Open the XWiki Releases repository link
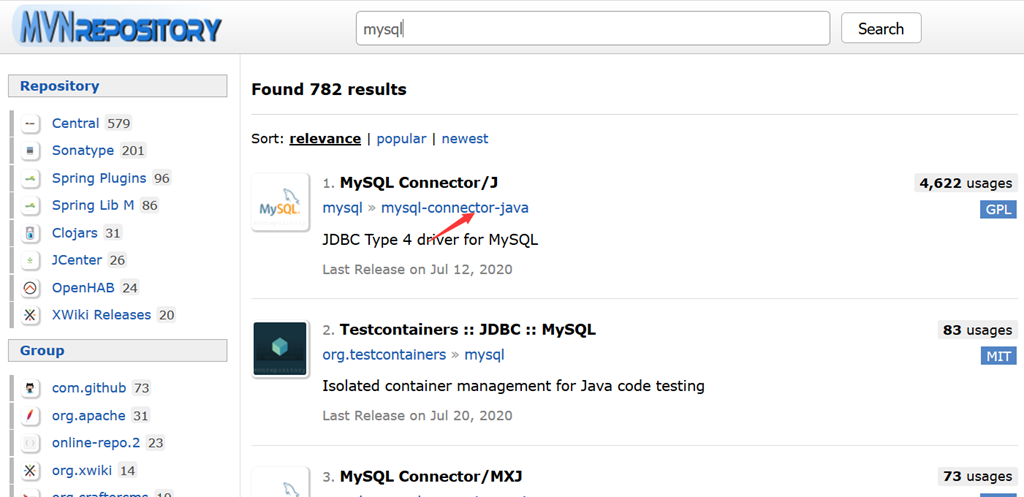 tap(101, 315)
